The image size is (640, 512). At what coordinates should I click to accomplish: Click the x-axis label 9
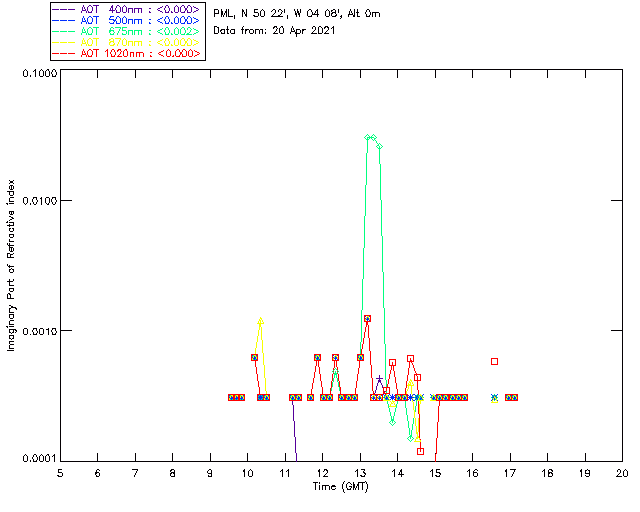coord(210,473)
